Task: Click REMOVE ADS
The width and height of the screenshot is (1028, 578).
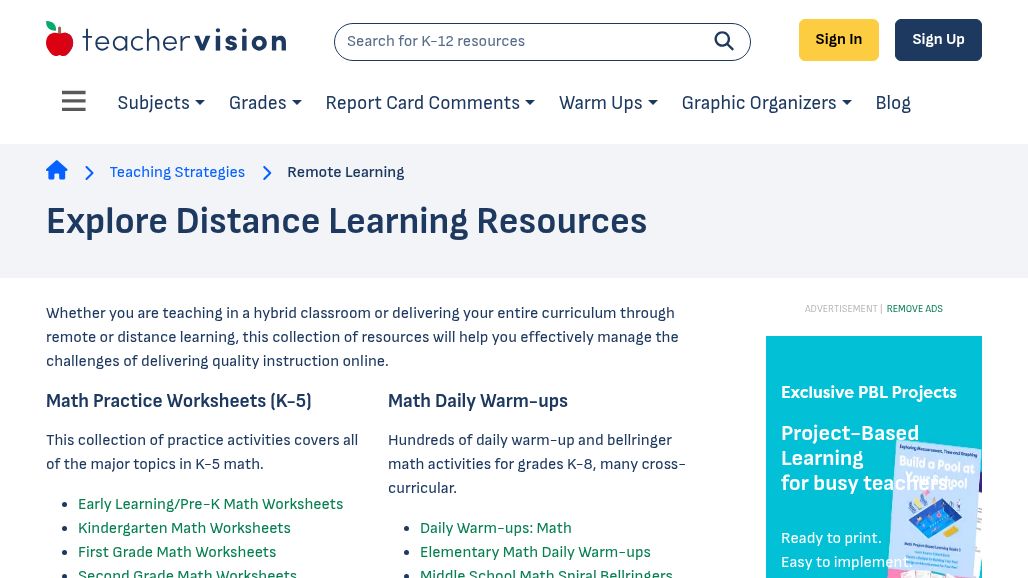Action: [x=914, y=309]
